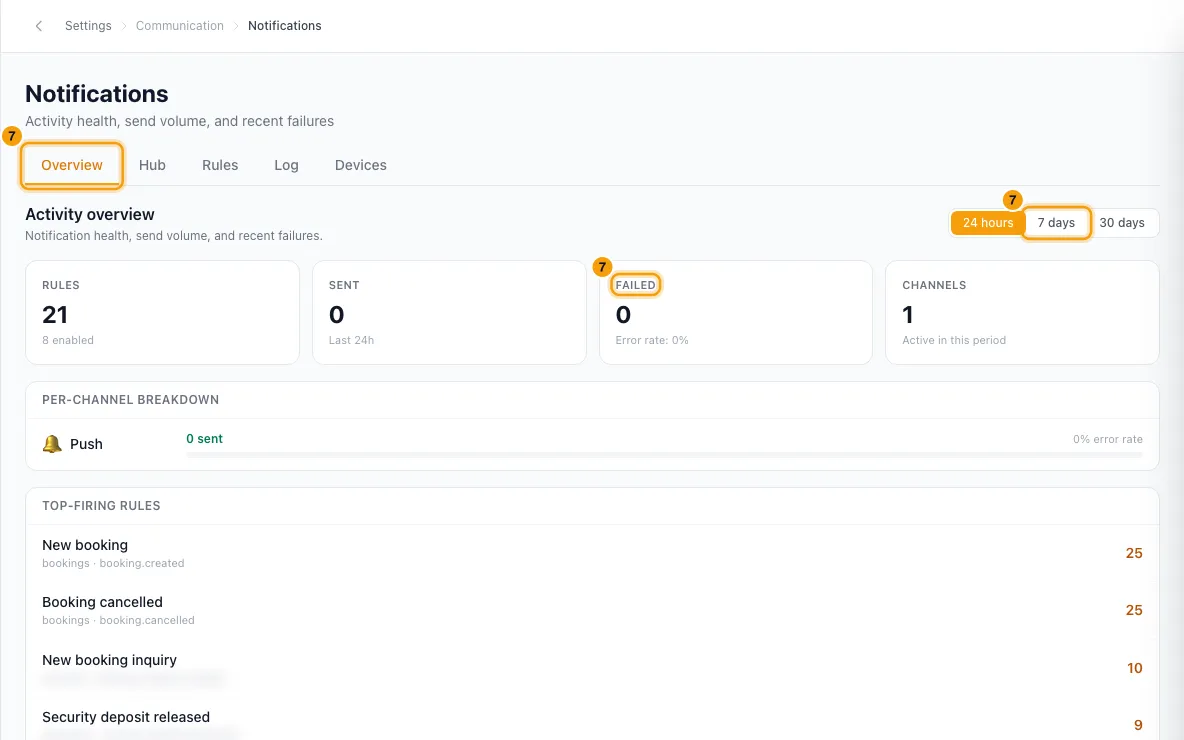Click the count 9 for Security deposit released
The height and width of the screenshot is (740, 1184).
(x=1138, y=726)
